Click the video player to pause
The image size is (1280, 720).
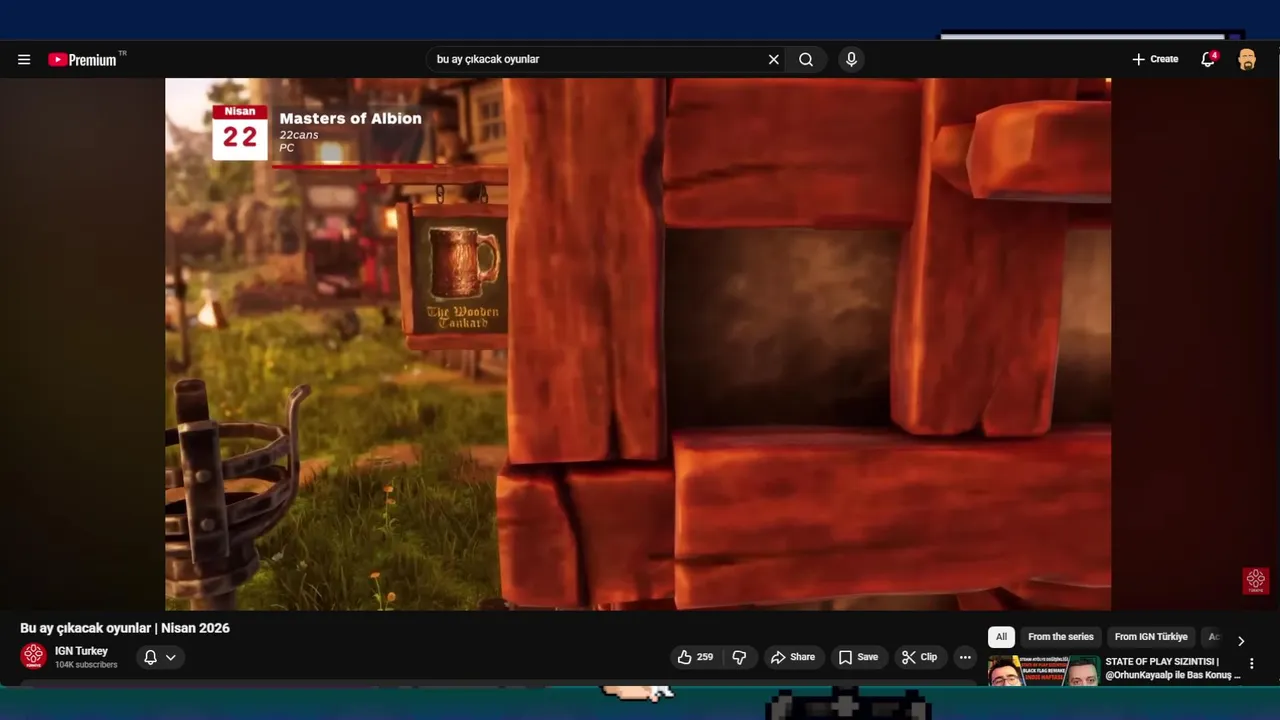coord(638,344)
